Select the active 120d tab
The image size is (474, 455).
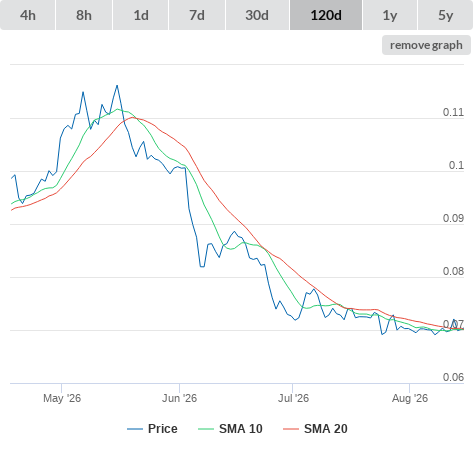pos(326,15)
